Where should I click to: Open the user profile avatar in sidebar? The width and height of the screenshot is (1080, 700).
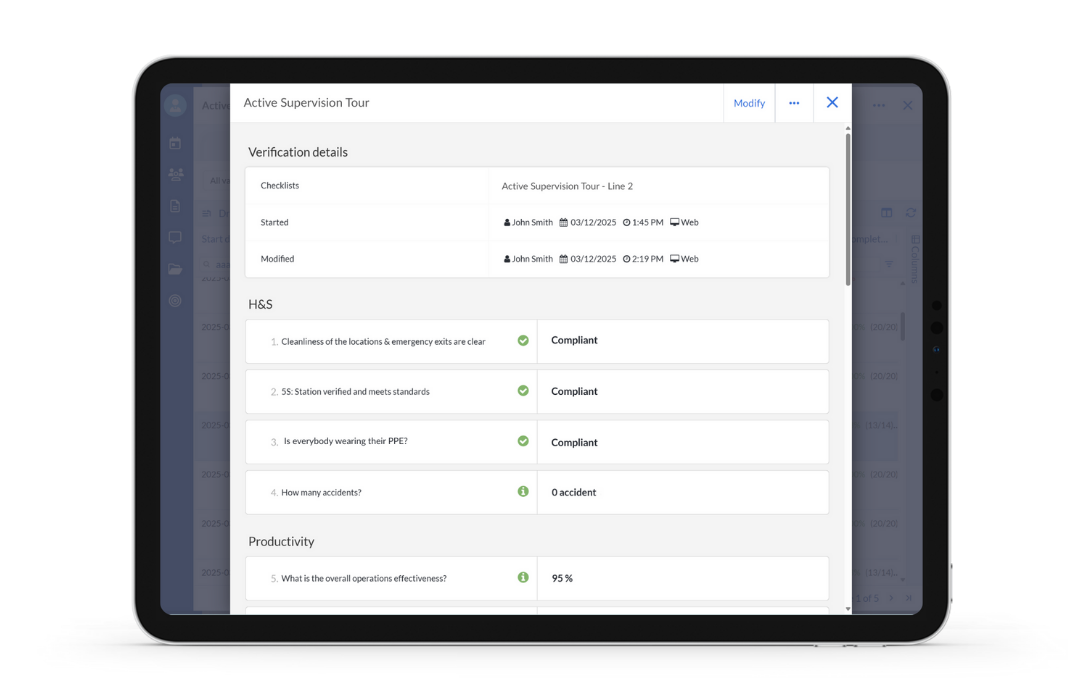click(176, 105)
